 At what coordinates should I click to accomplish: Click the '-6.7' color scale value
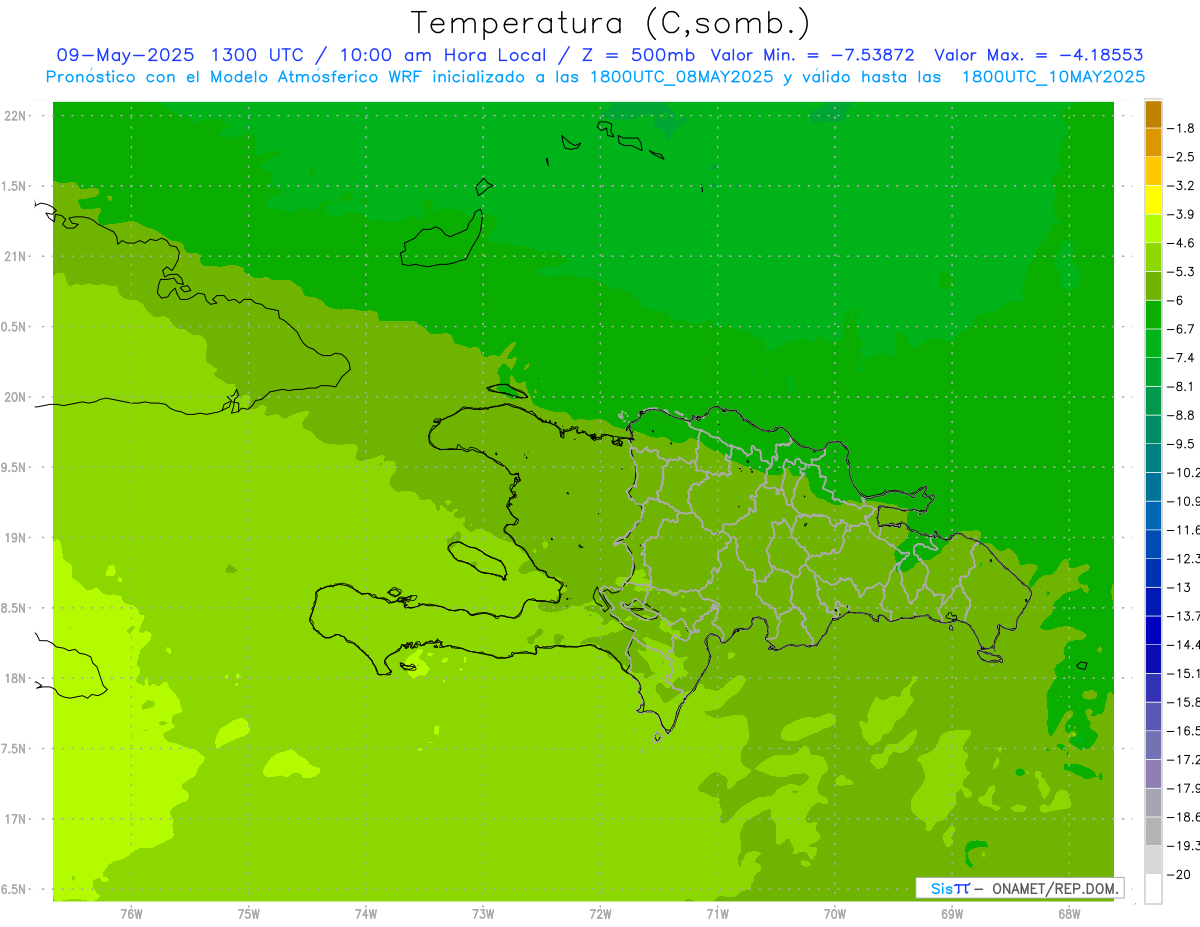(x=1182, y=329)
